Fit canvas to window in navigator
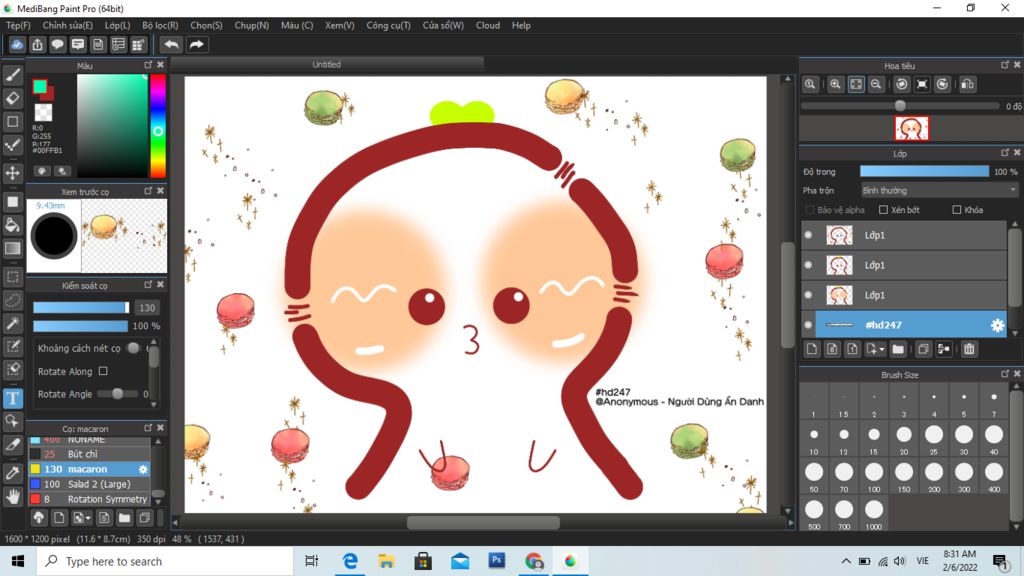The image size is (1024, 576). [x=856, y=84]
